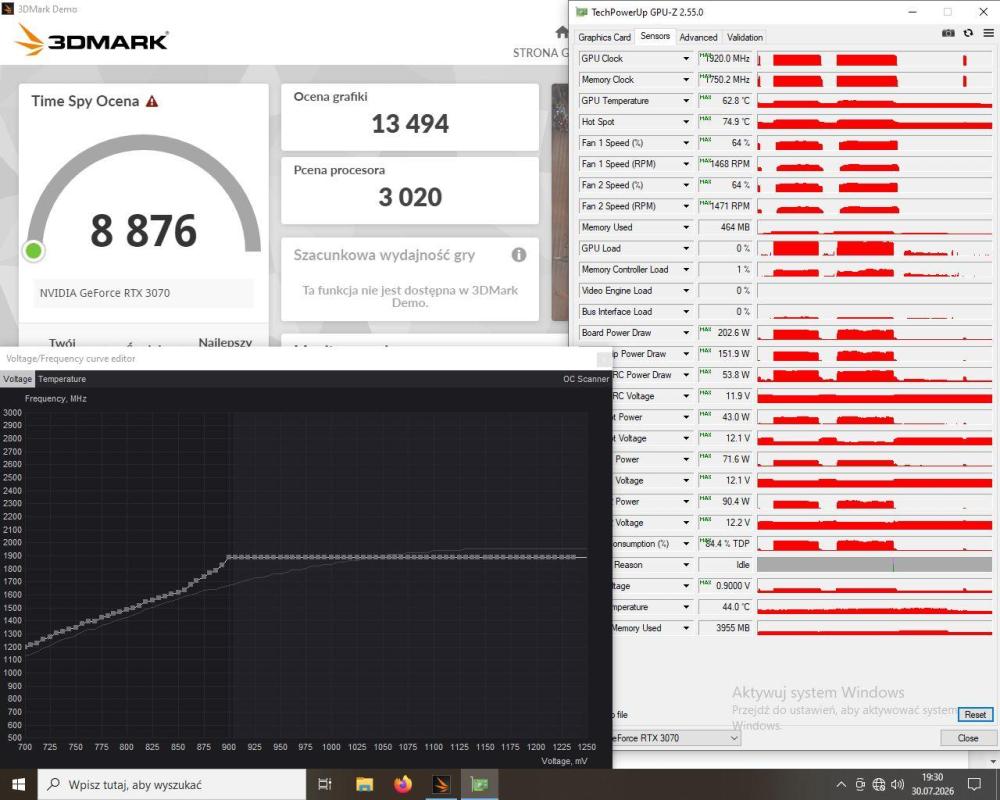Click the Time Spy score 8 876
The width and height of the screenshot is (1000, 800).
143,230
